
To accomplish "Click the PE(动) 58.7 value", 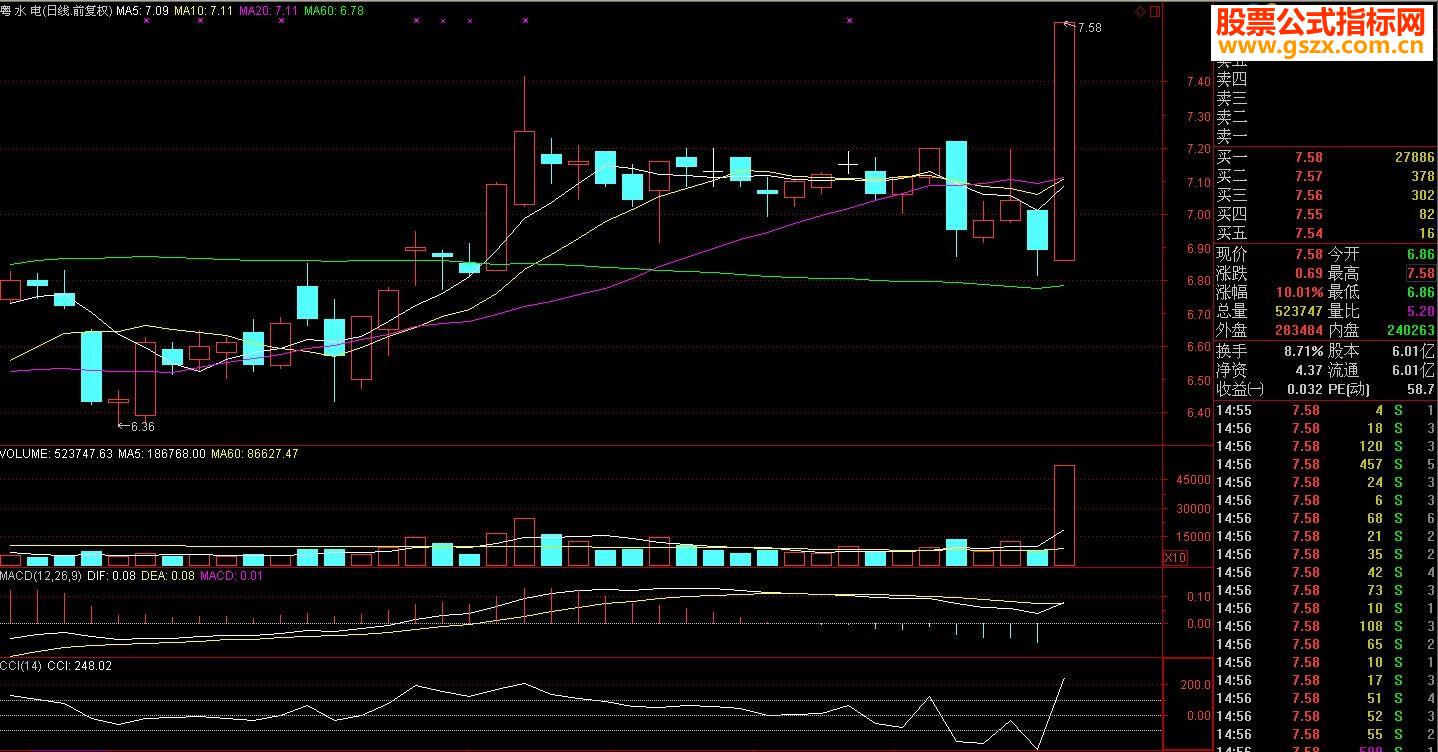I will click(x=1422, y=389).
